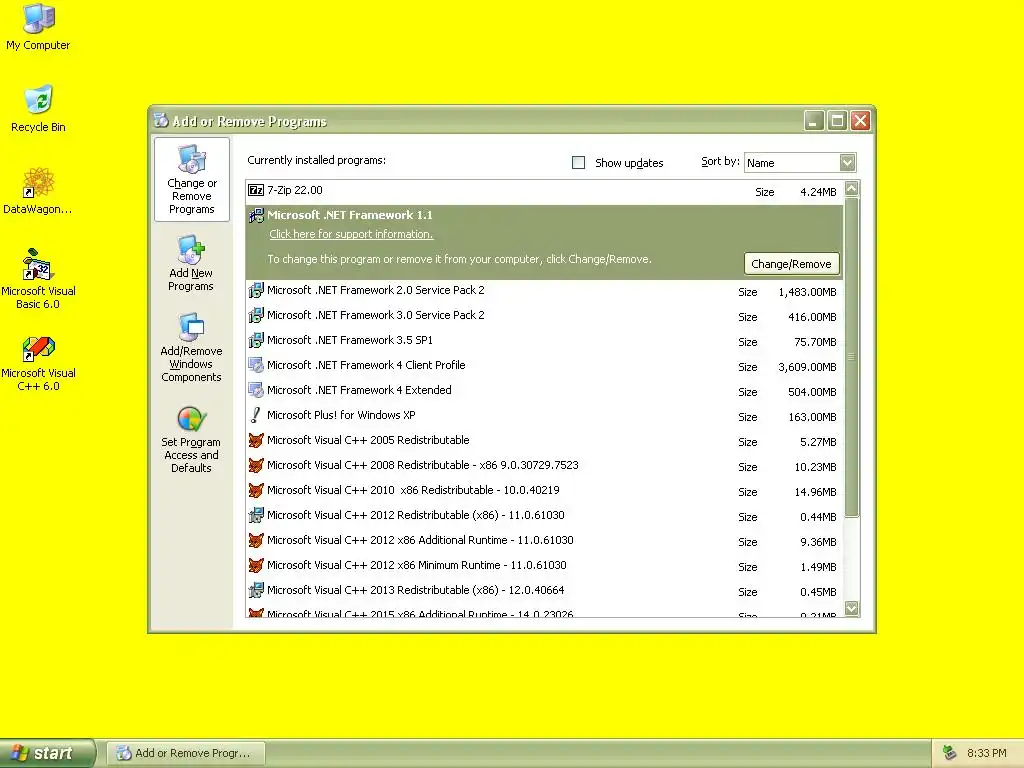Select Microsoft .NET Framework 2.0 Service Pack 2
Viewport: 1024px width, 768px height.
point(544,291)
